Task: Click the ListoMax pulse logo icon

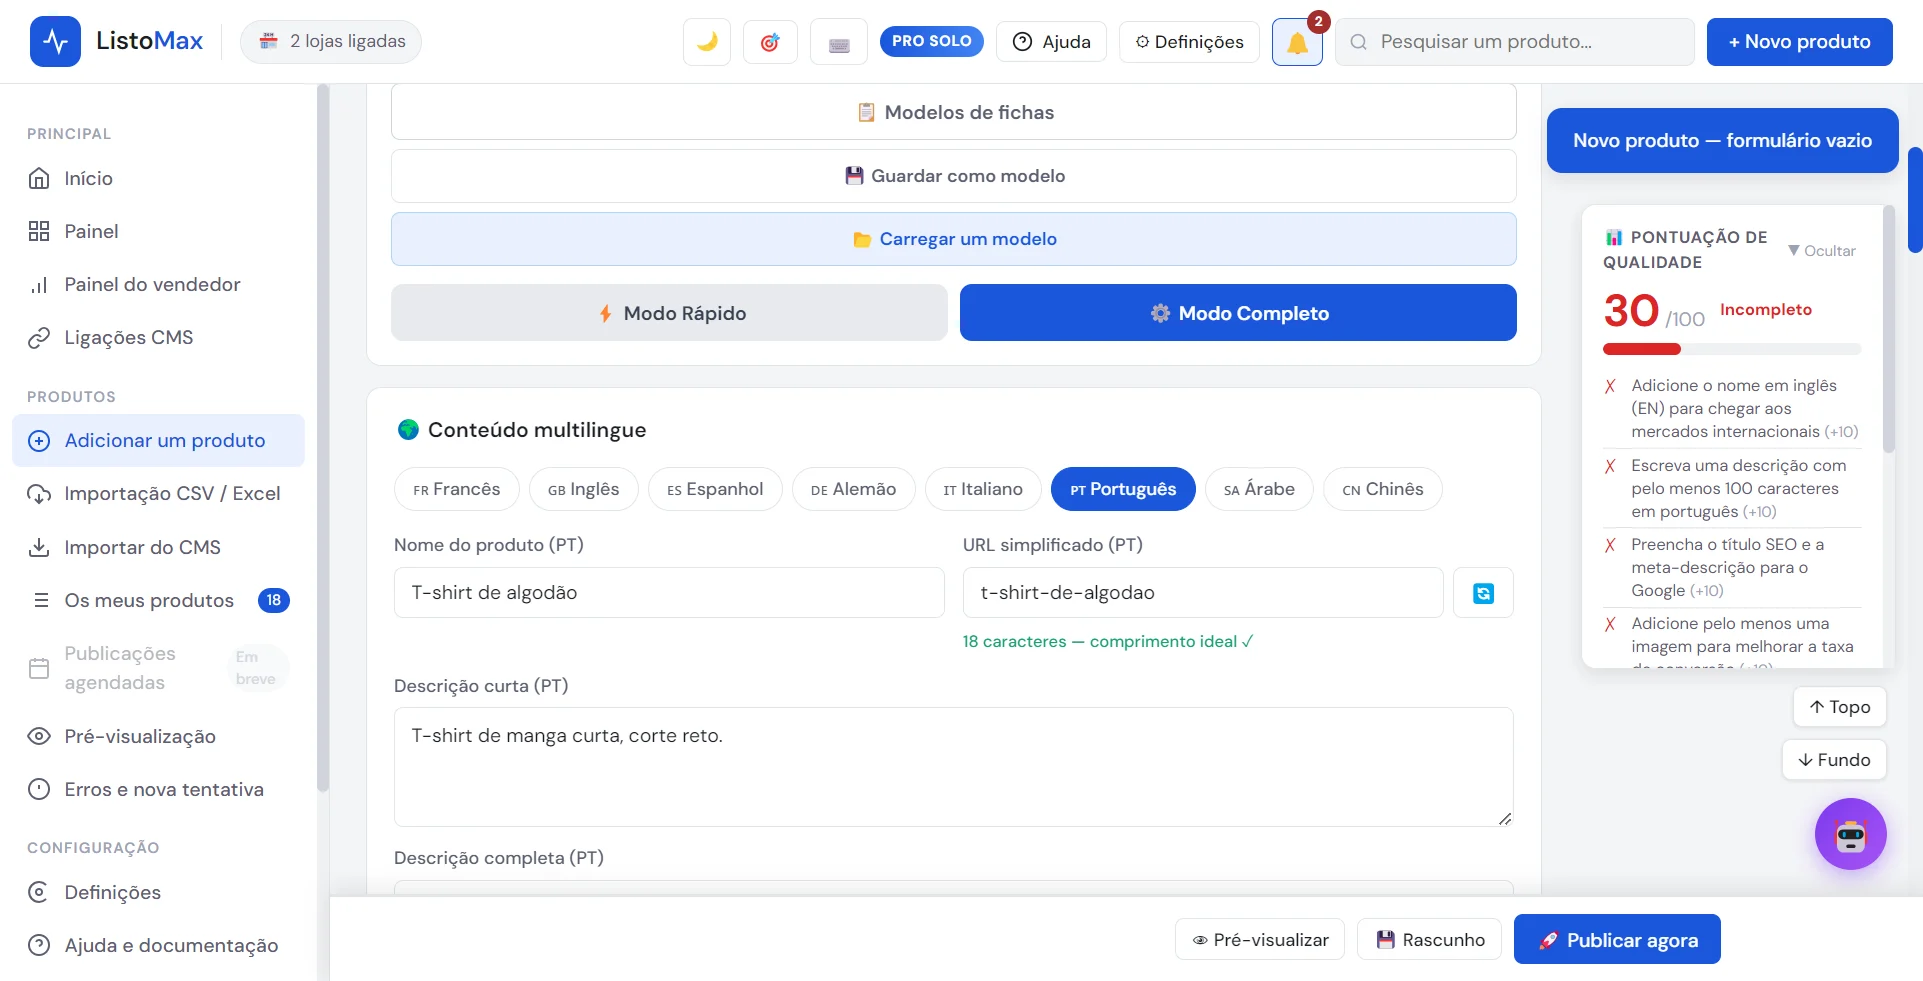Action: point(55,41)
